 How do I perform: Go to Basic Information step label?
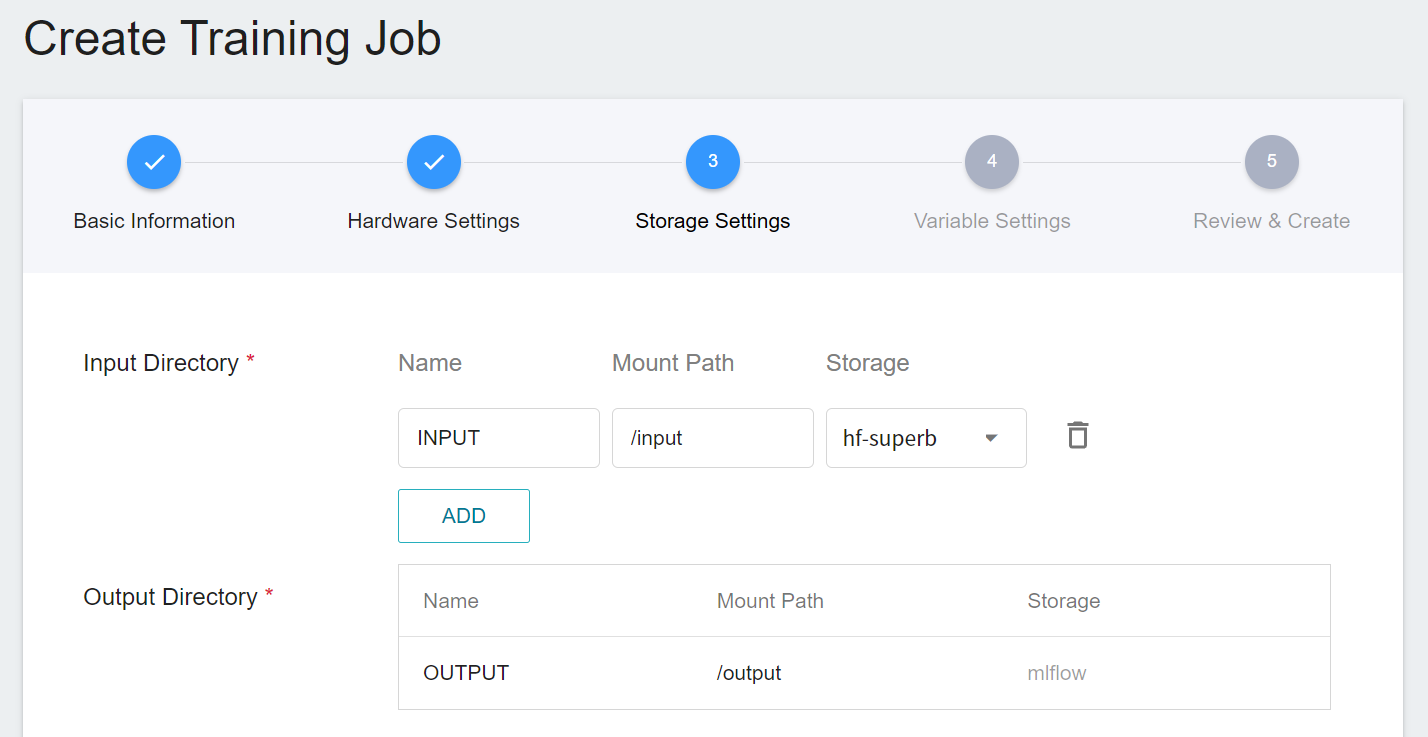(154, 221)
